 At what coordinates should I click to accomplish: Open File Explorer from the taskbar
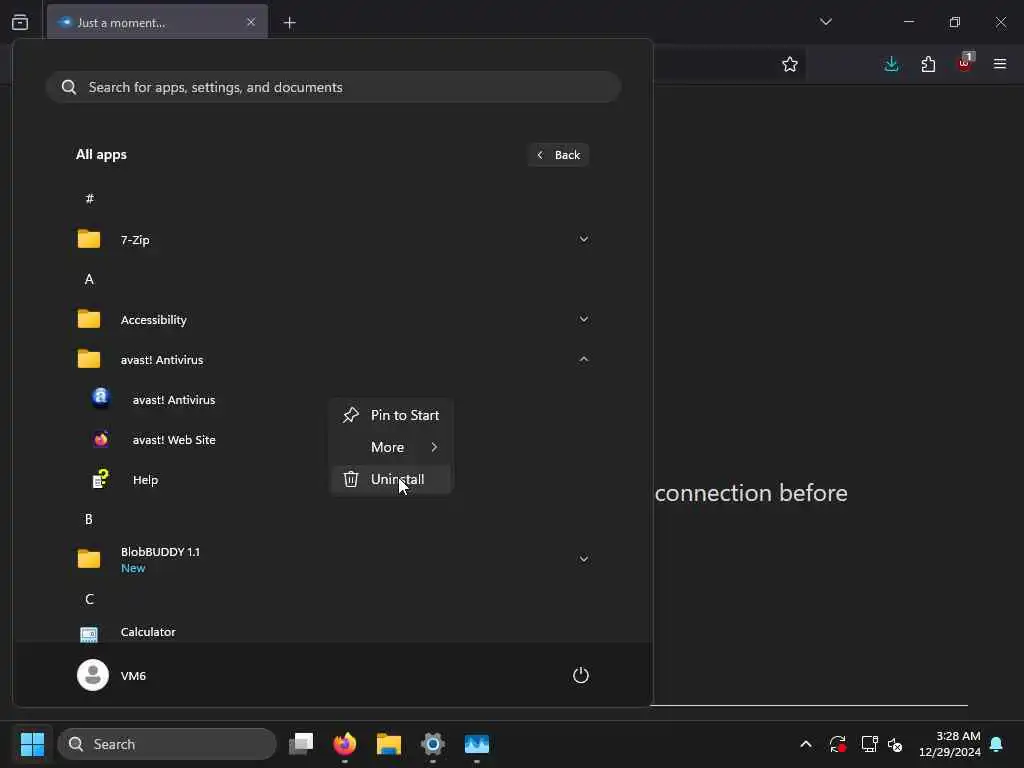point(389,744)
